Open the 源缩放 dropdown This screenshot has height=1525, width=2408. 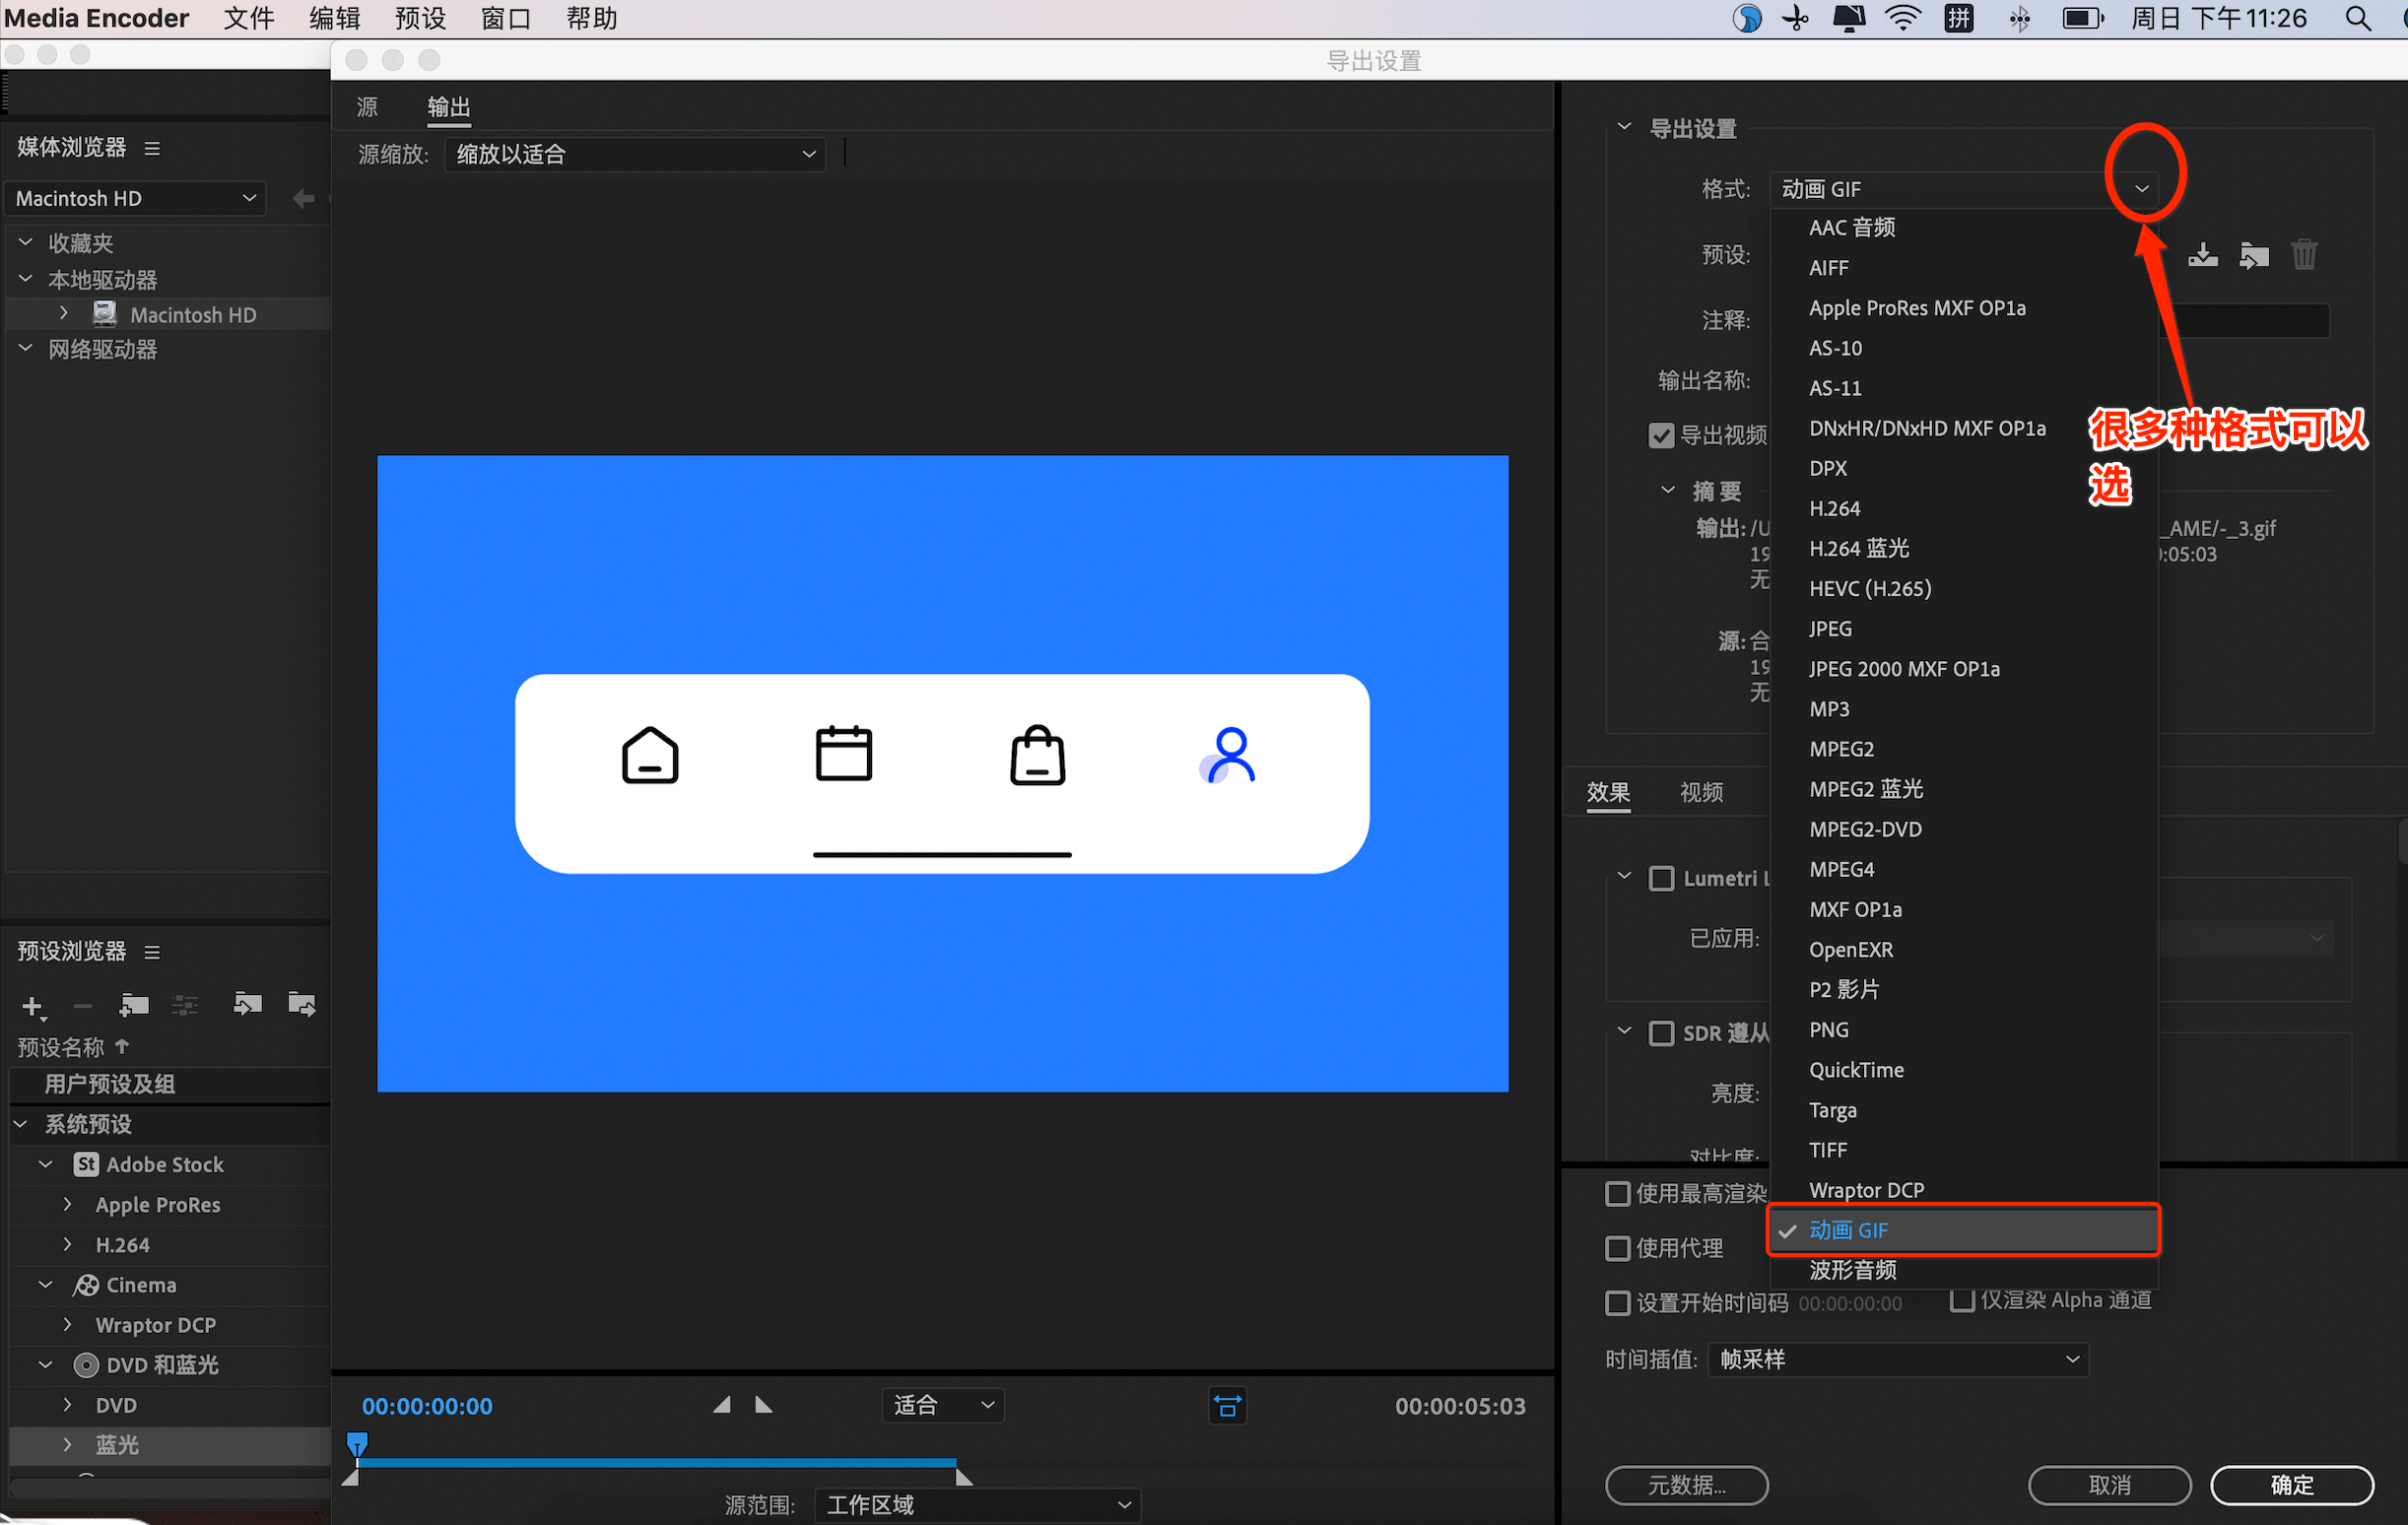635,154
